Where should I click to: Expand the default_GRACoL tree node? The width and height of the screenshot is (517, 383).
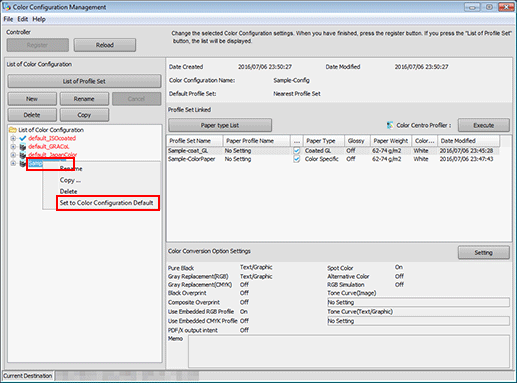(x=13, y=147)
